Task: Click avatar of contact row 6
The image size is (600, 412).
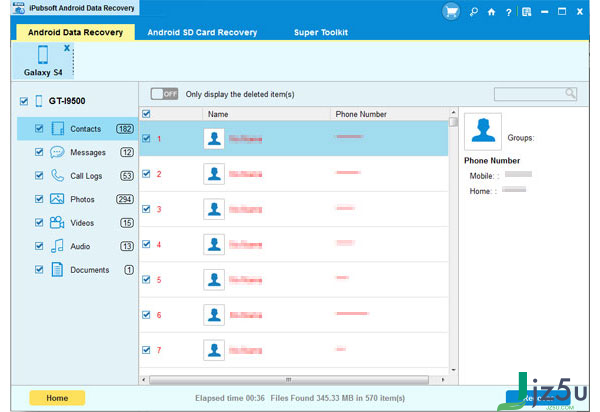Action: click(x=214, y=315)
